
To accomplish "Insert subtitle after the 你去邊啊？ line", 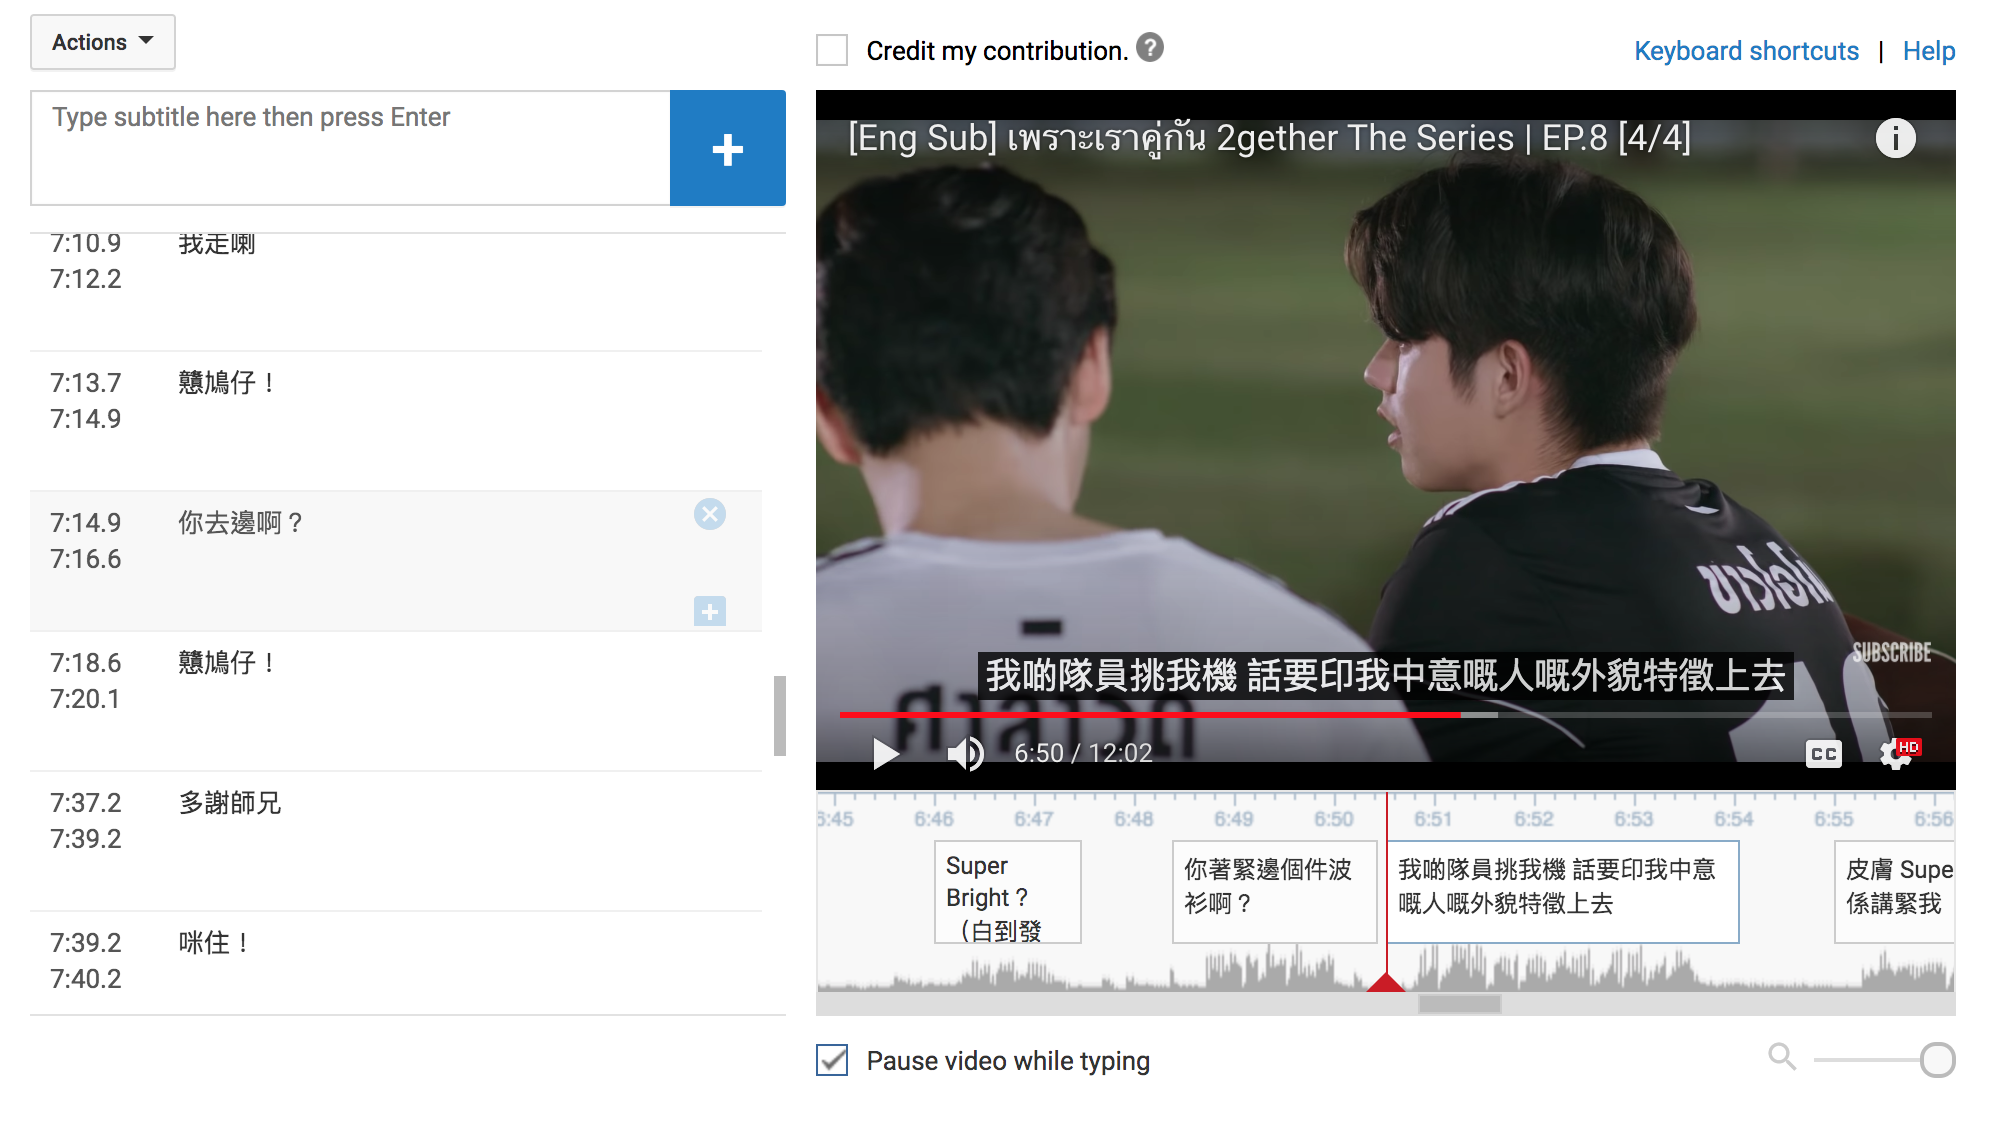I will [x=710, y=611].
